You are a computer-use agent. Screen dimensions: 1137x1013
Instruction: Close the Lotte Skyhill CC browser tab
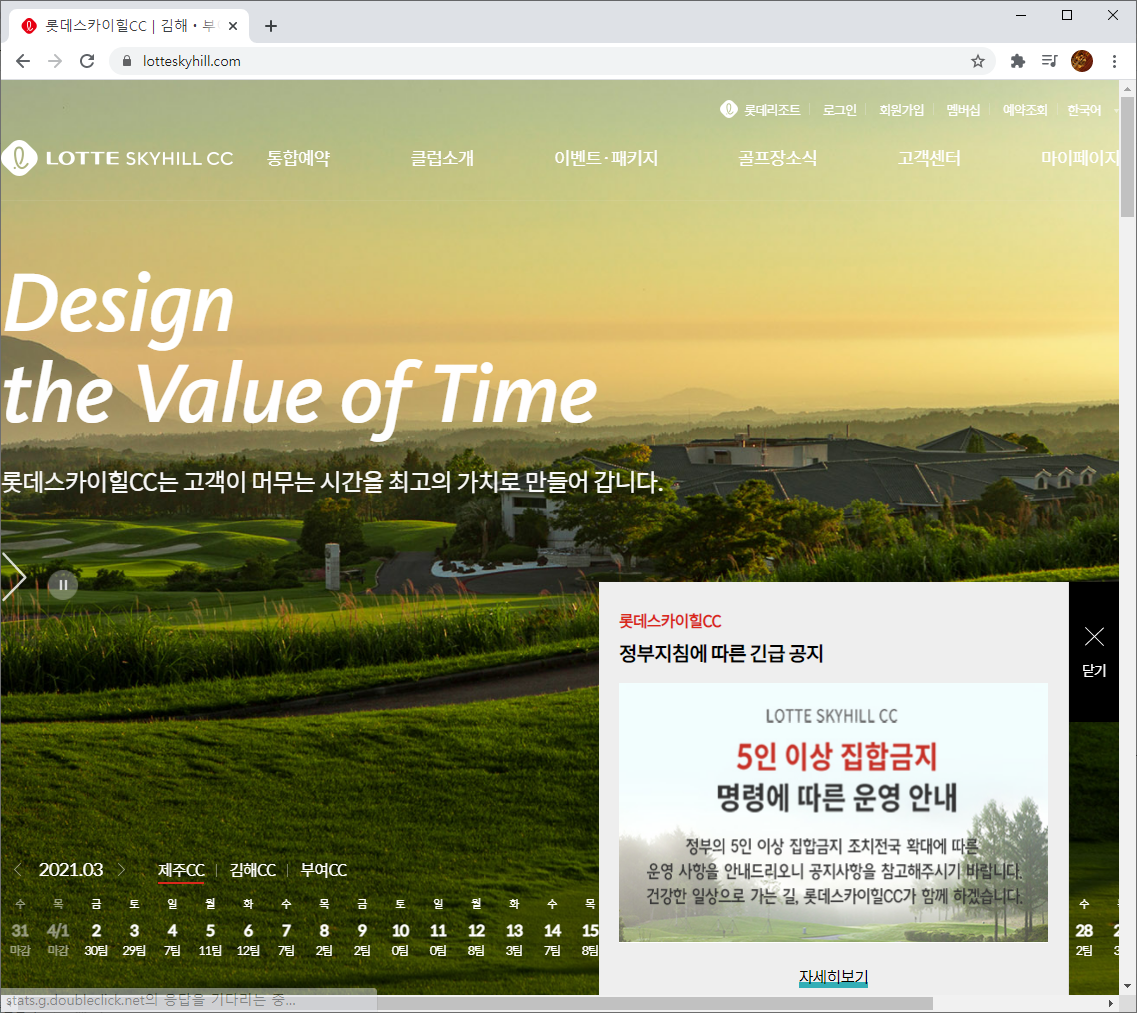[233, 26]
